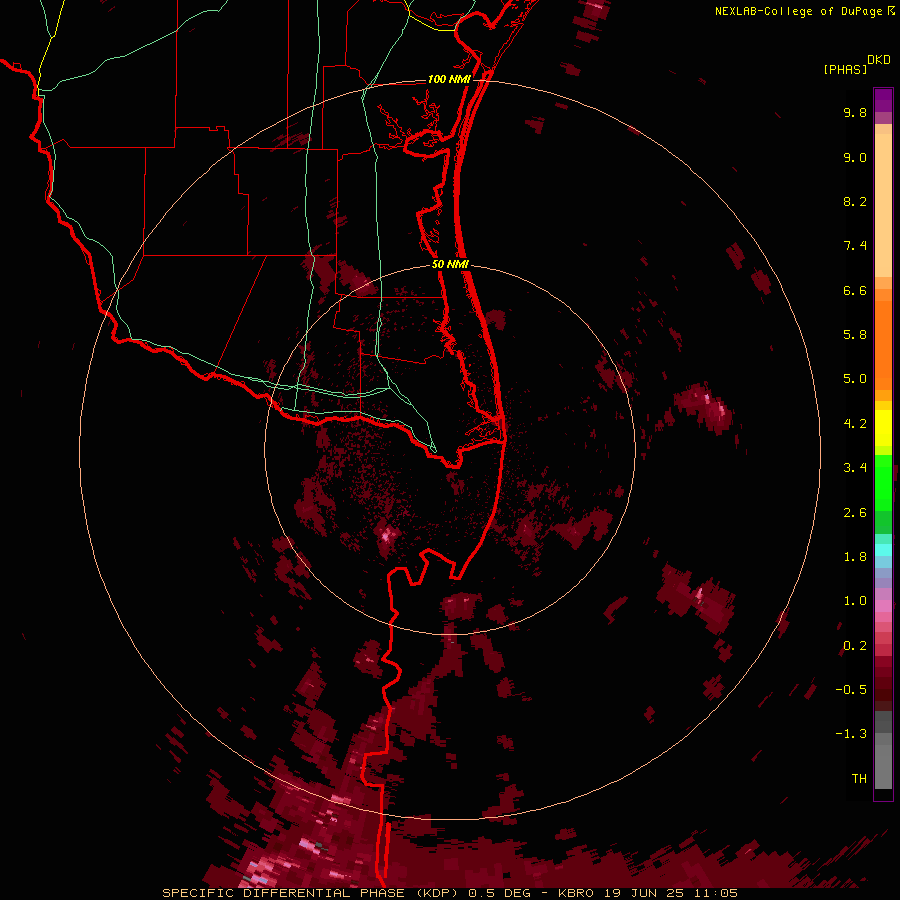
Task: Click the KBRO station identifier in the caption
Action: 578,893
